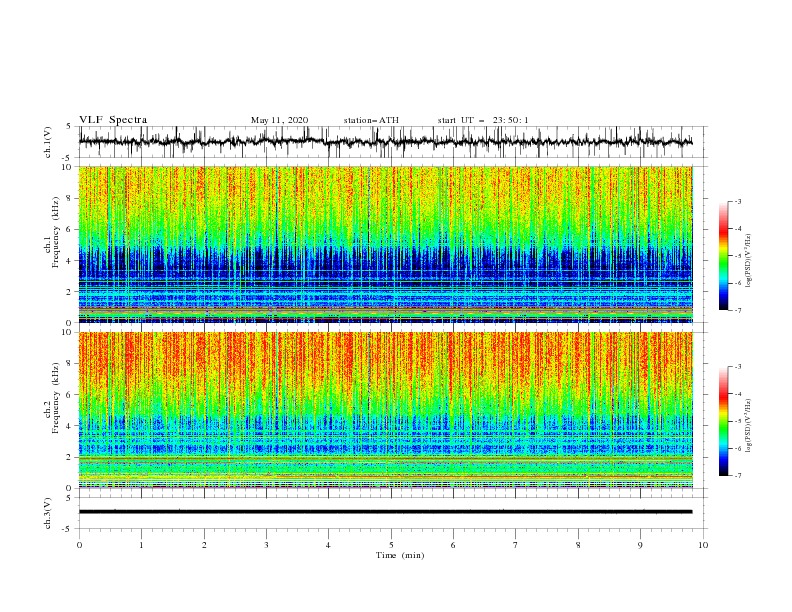This screenshot has width=792, height=612.
Task: Click the "8" frequency tick on the ch.2 axis
Action: [x=71, y=364]
